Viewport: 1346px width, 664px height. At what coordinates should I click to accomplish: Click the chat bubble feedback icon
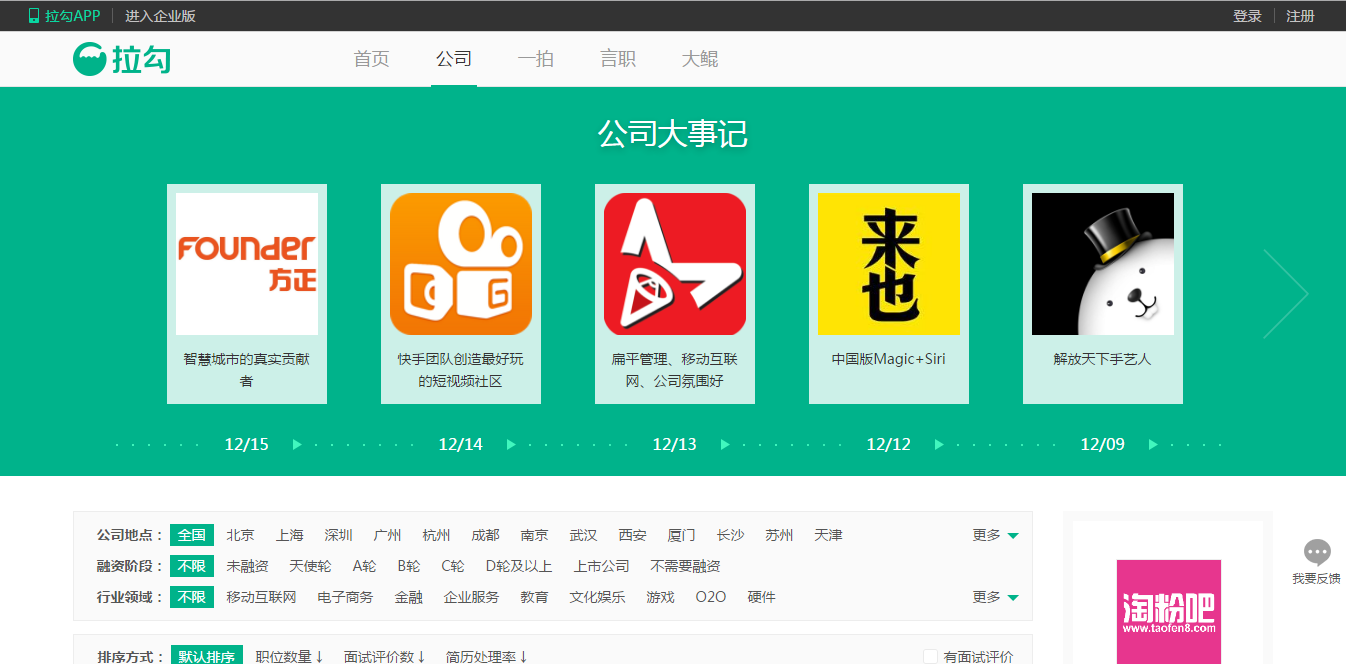pyautogui.click(x=1317, y=552)
